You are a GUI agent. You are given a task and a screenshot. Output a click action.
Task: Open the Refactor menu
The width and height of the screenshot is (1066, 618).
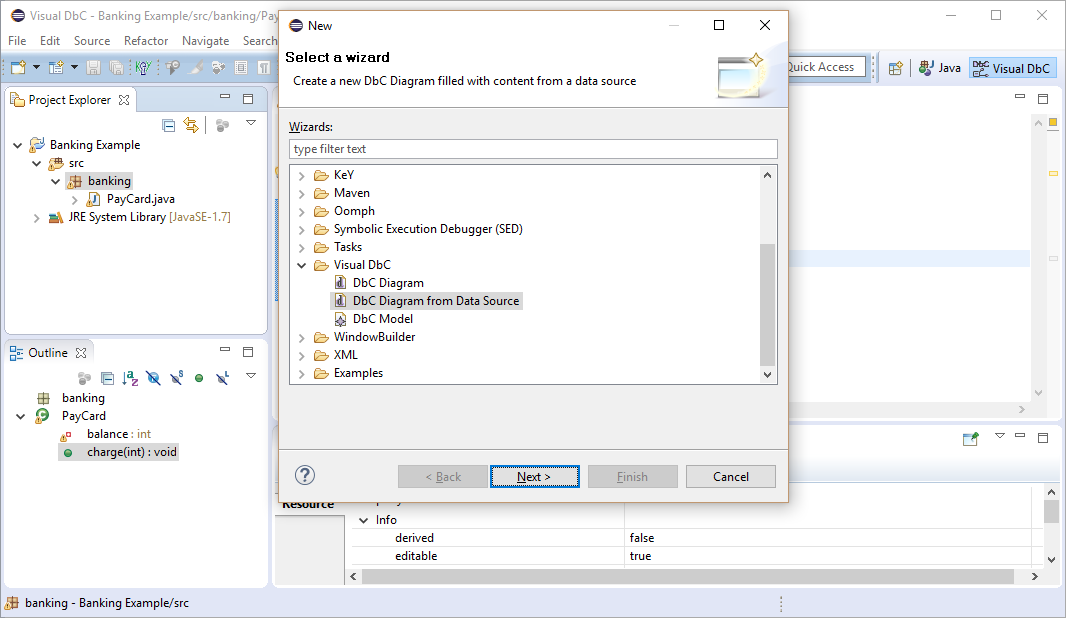[145, 41]
